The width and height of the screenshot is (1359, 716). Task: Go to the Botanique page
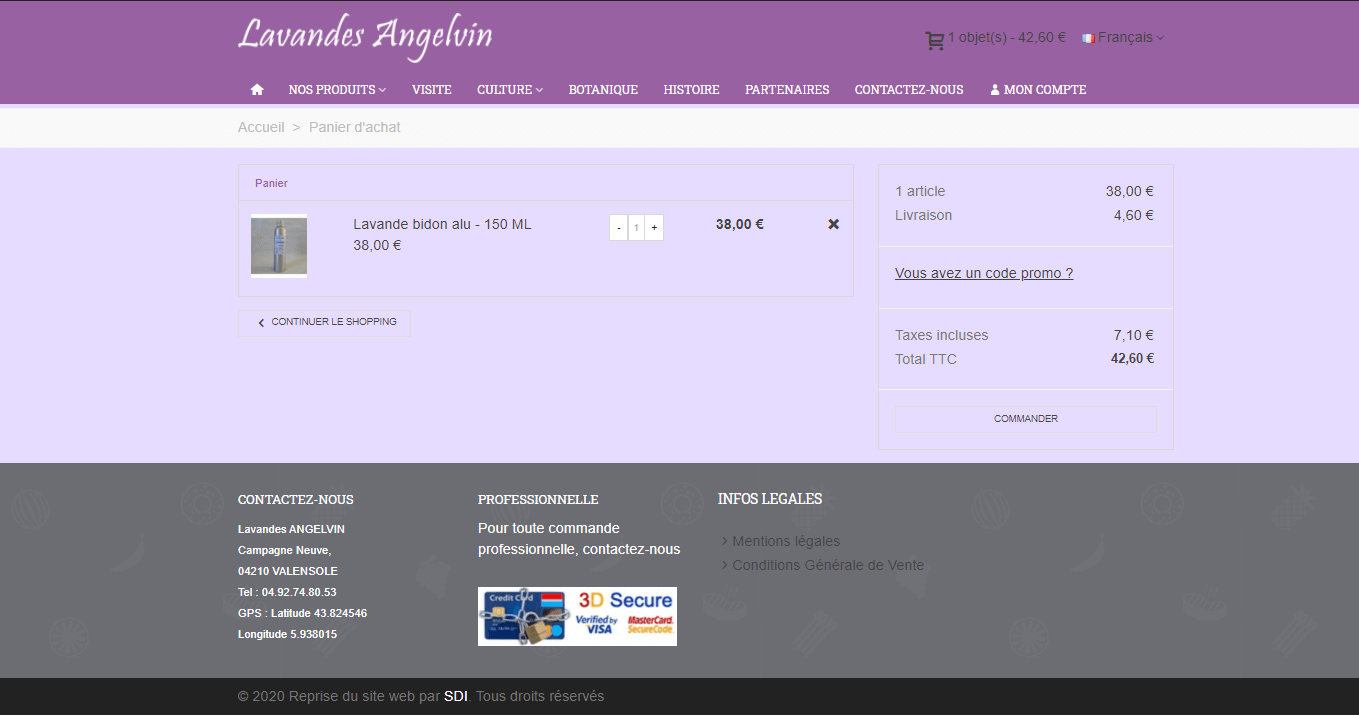[x=603, y=89]
